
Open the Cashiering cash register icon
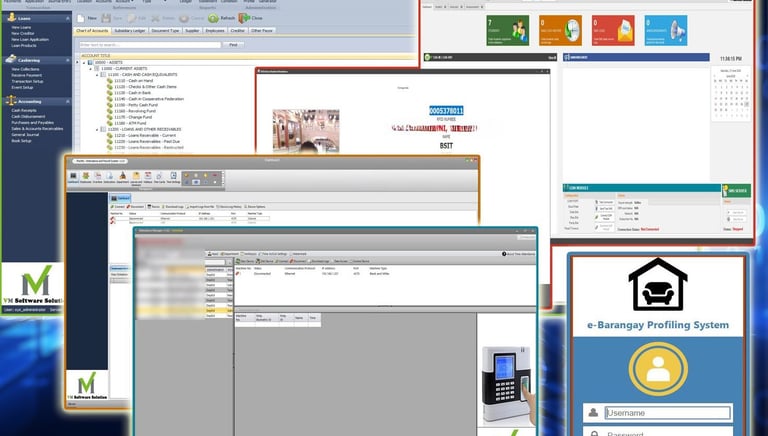(x=11, y=59)
